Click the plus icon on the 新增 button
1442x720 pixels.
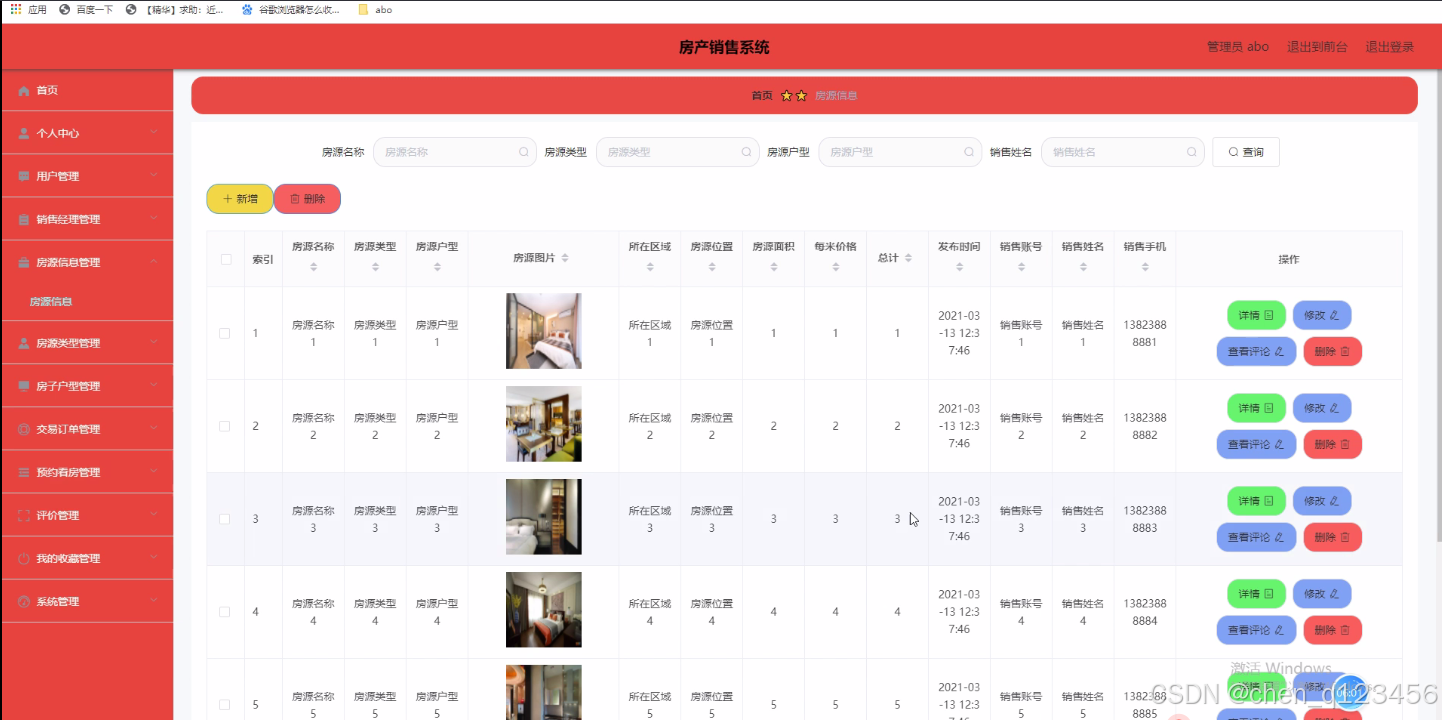[228, 198]
